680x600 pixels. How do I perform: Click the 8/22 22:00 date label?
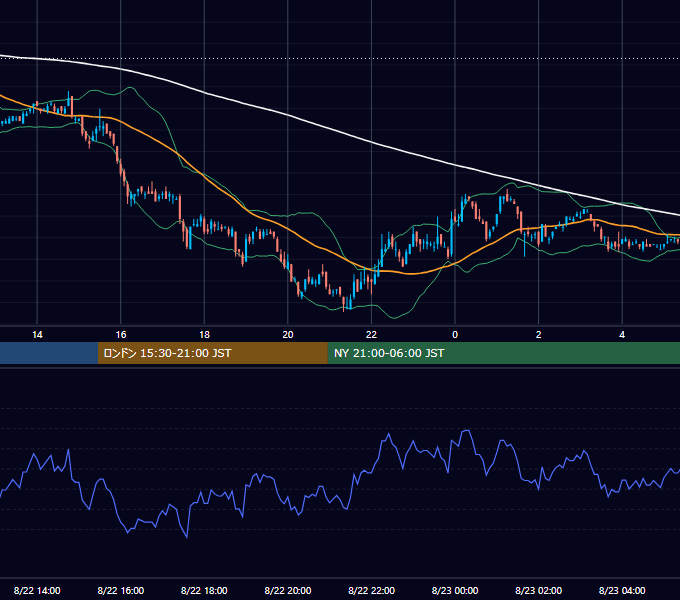pyautogui.click(x=371, y=590)
